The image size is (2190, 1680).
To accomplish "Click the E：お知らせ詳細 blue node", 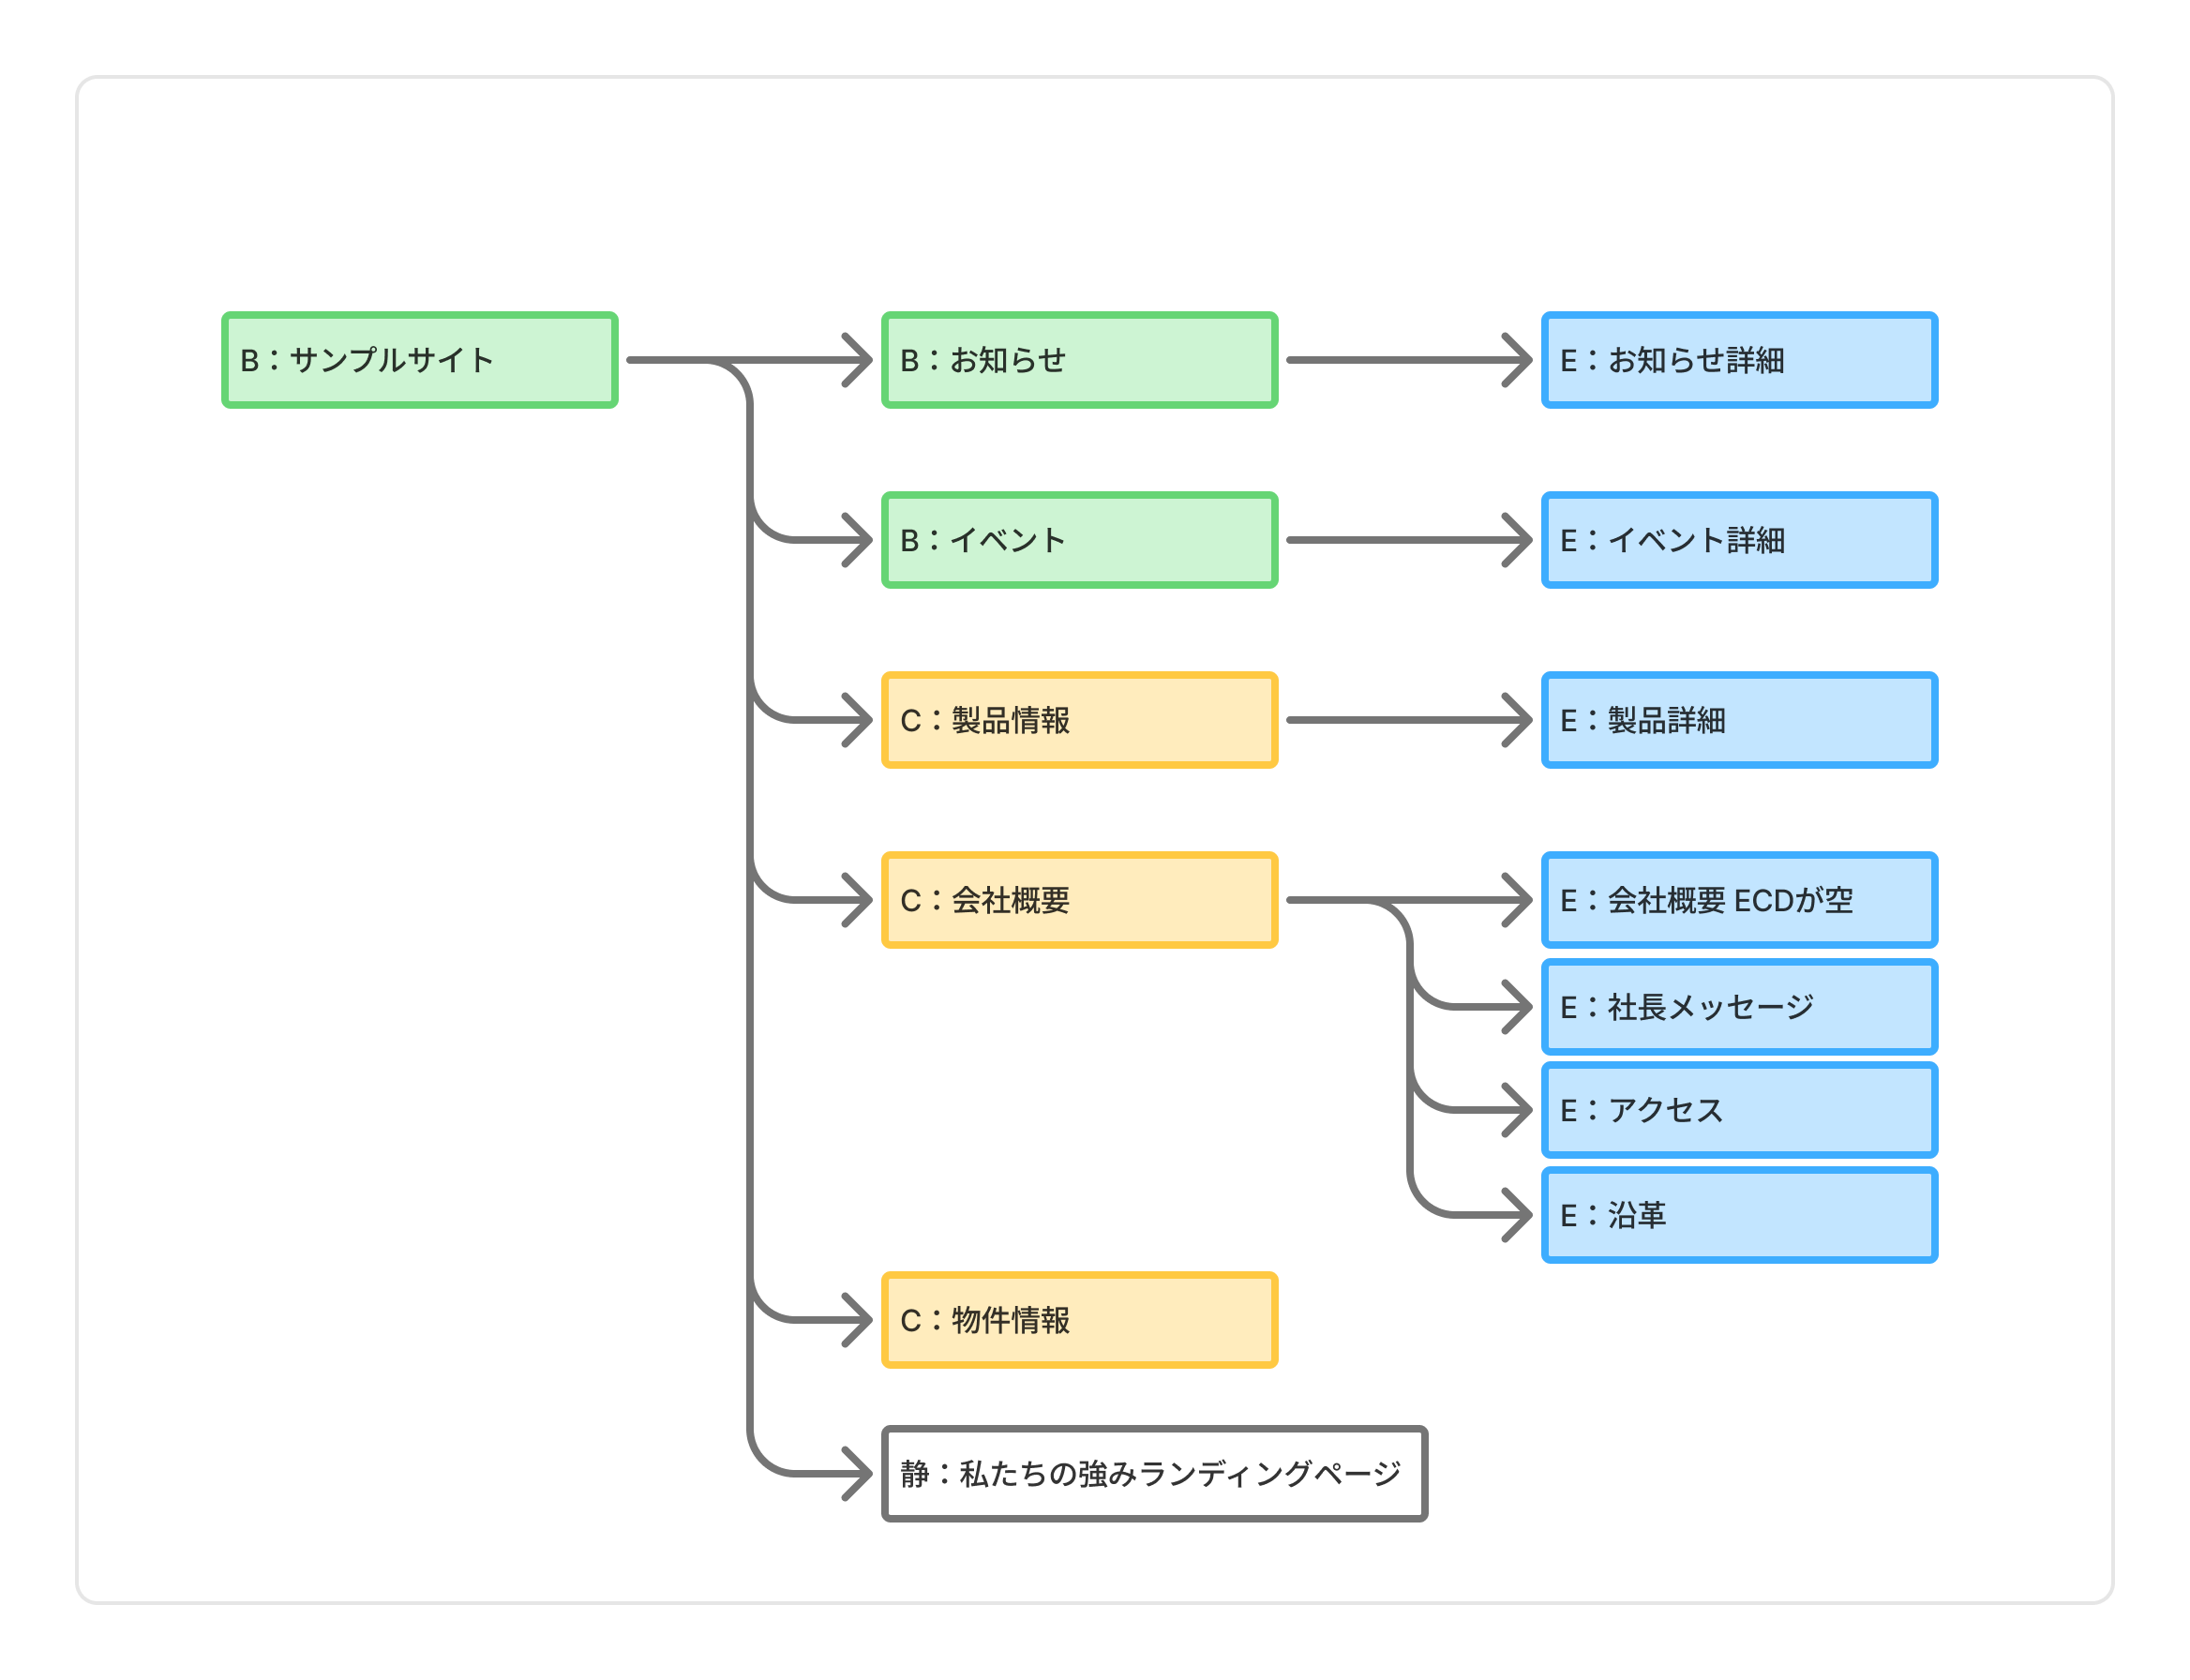I will point(1739,360).
